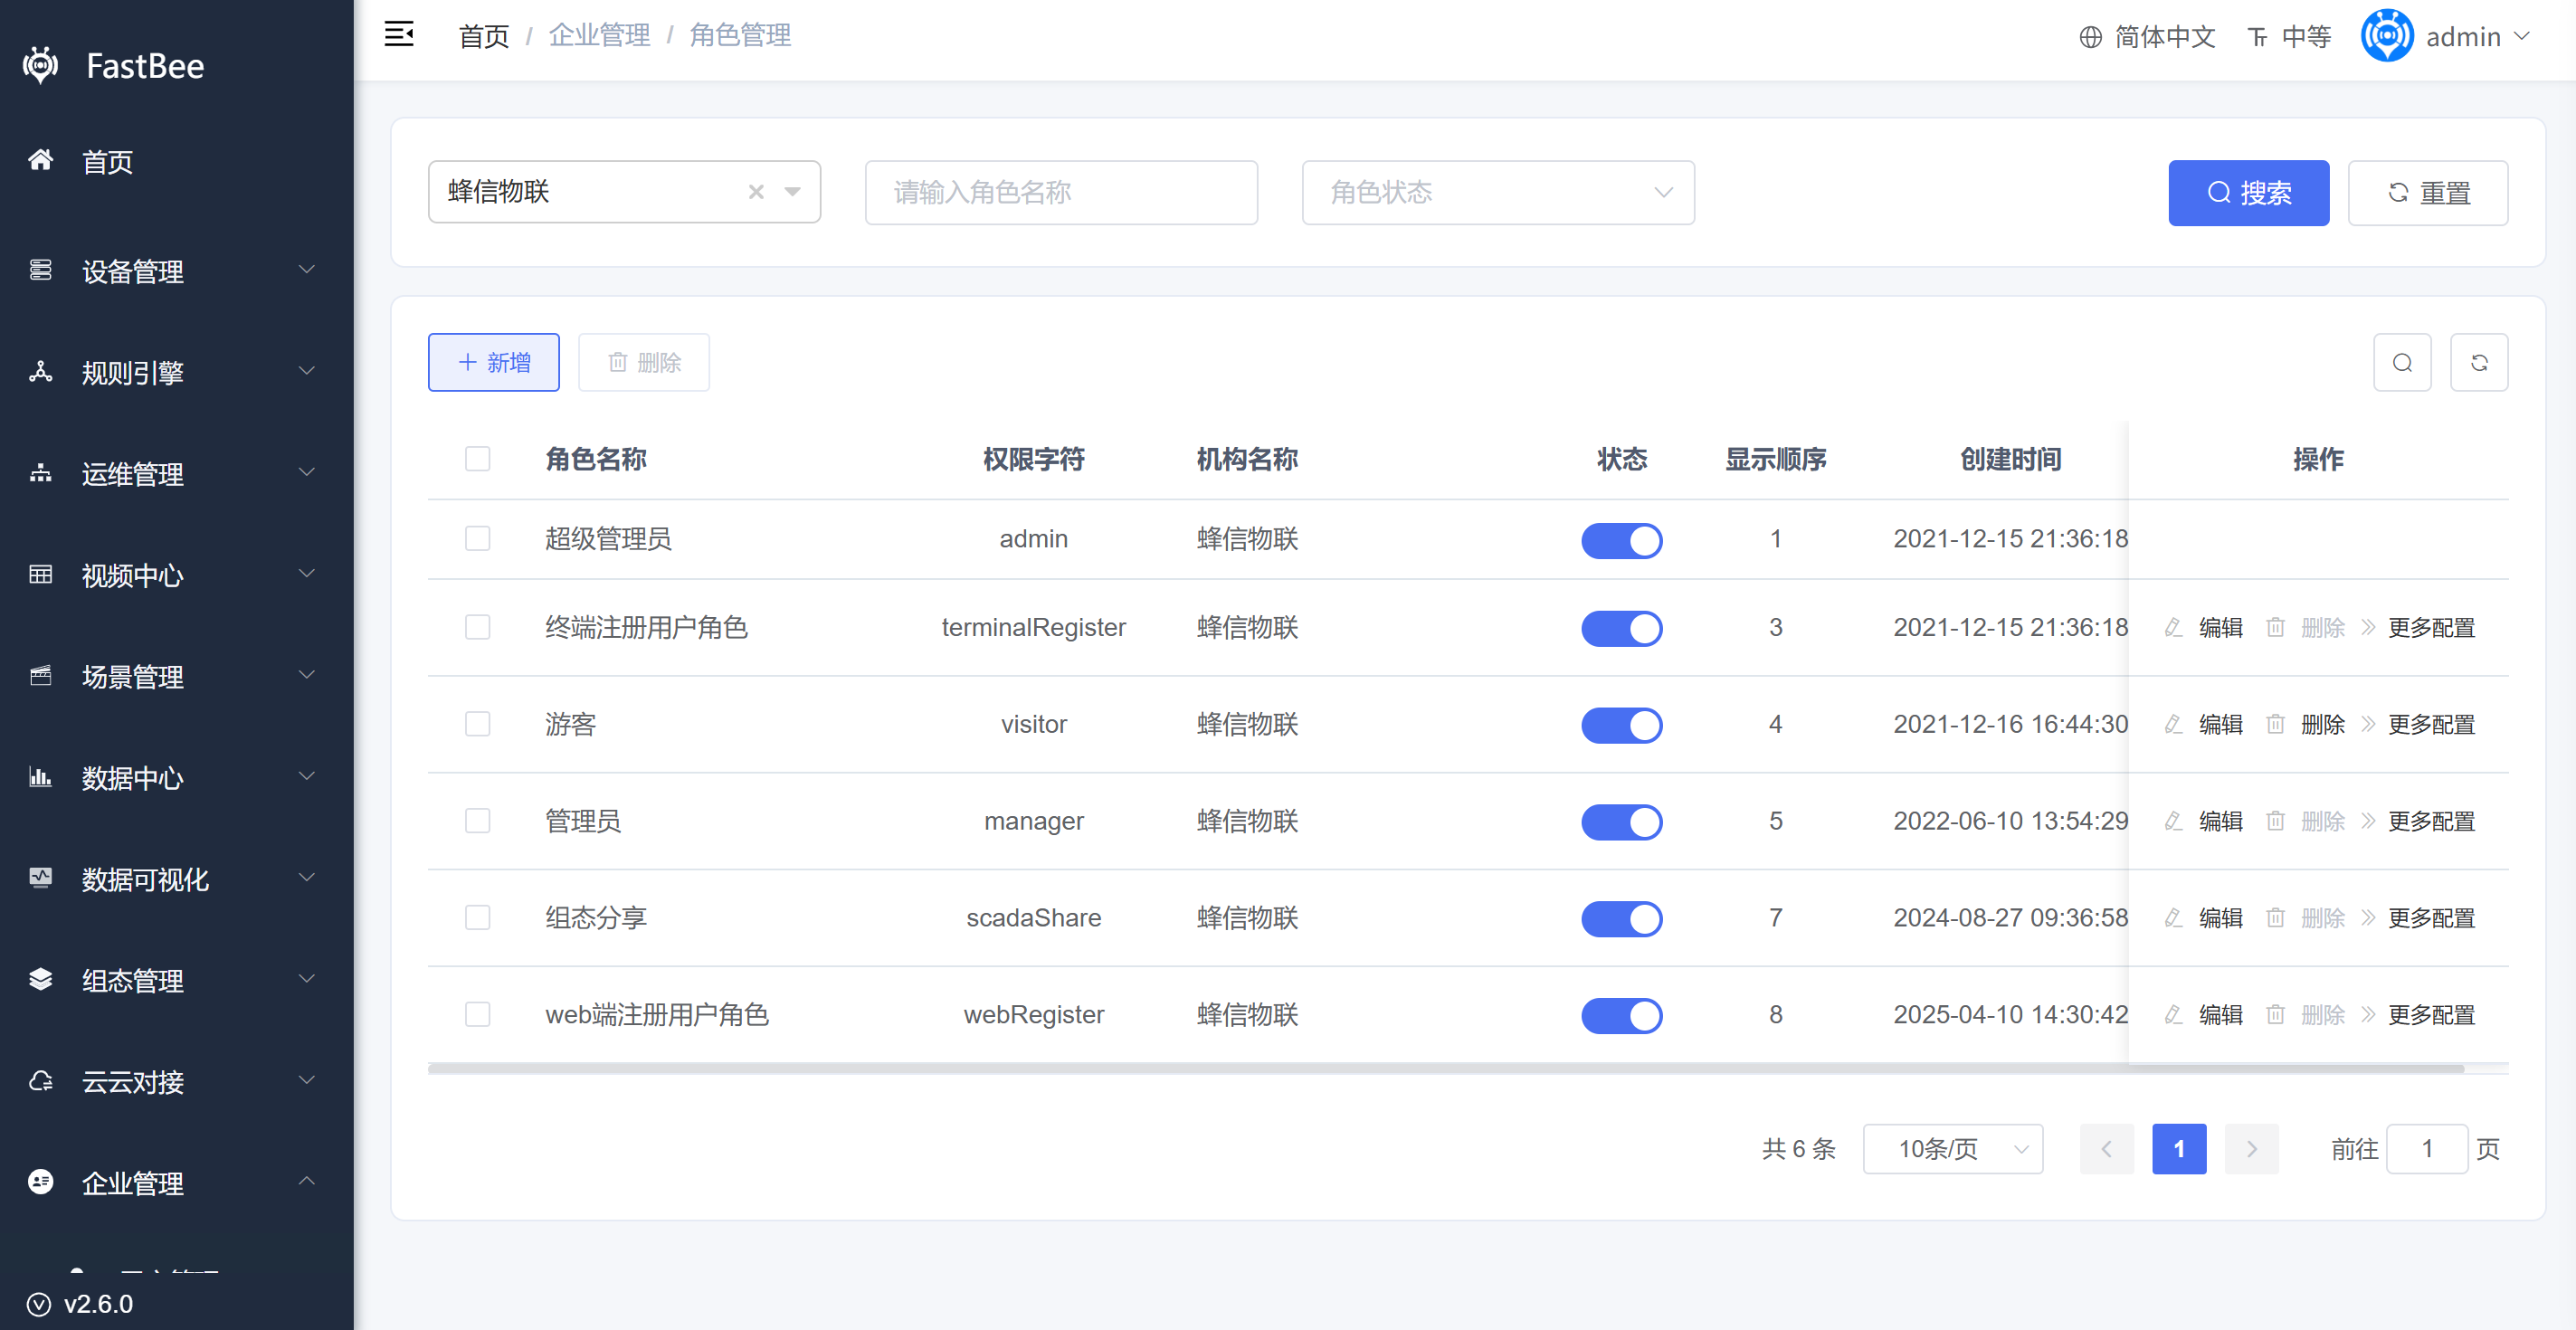Screen dimensions: 2576x1330
Task: Click the search toggle icon above table
Action: point(2402,362)
